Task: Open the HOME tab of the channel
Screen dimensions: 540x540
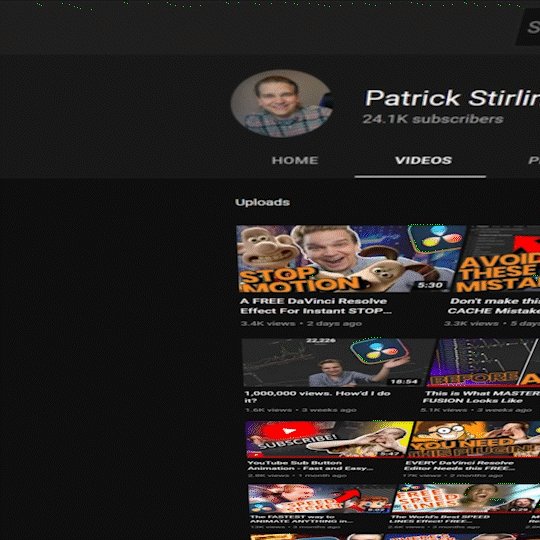Action: (x=295, y=160)
